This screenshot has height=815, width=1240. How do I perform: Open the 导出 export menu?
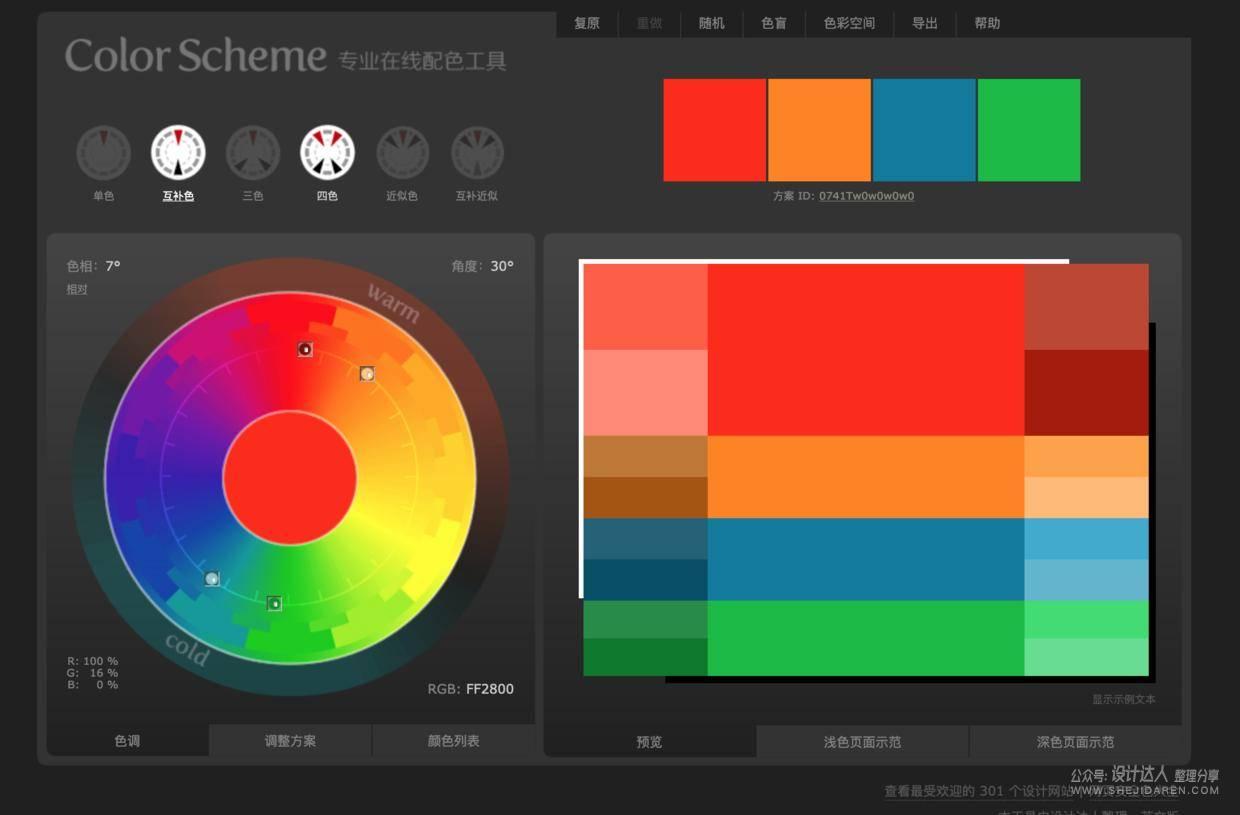click(x=925, y=23)
